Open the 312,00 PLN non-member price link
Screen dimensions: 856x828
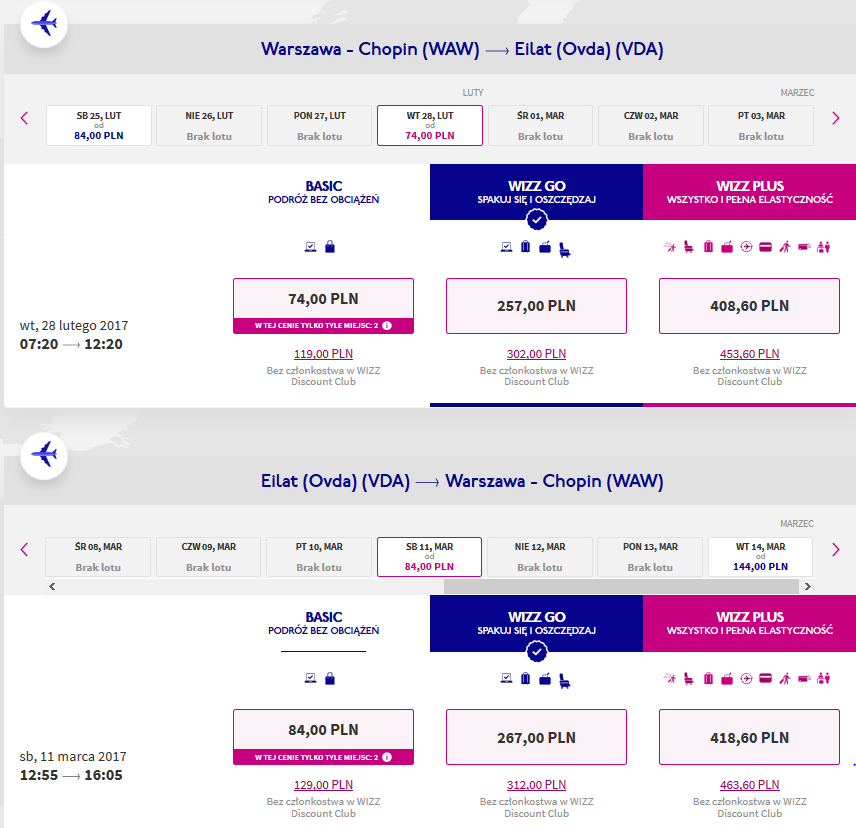(536, 785)
